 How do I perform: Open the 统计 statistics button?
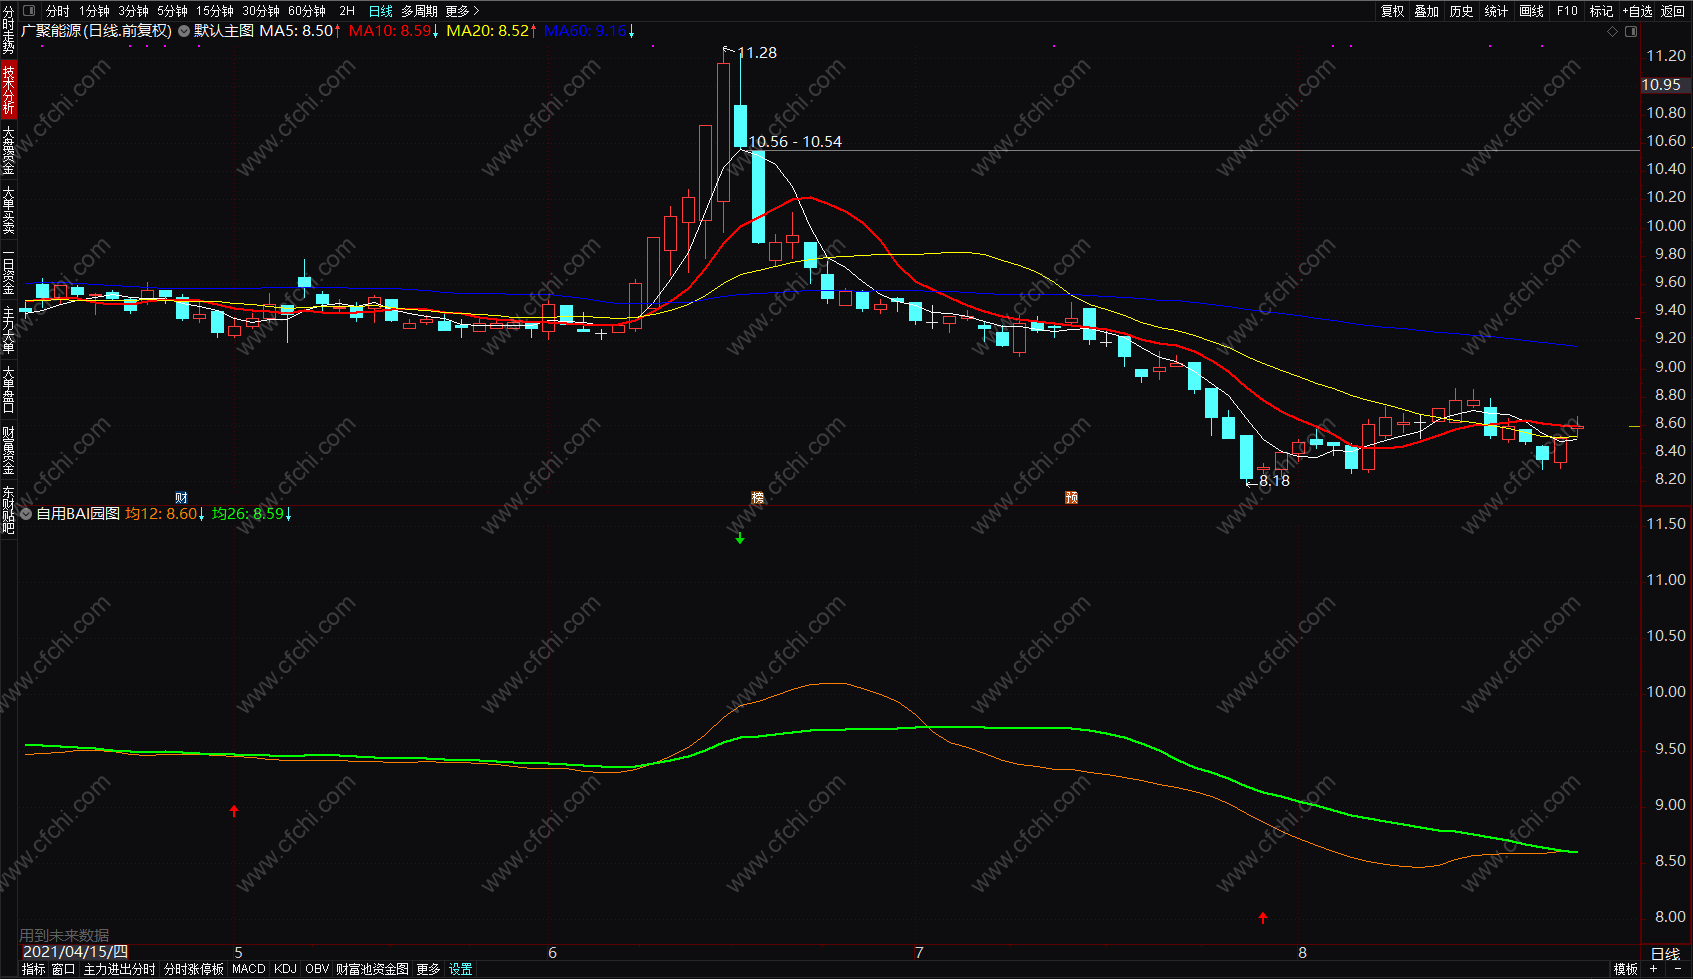click(x=1496, y=11)
